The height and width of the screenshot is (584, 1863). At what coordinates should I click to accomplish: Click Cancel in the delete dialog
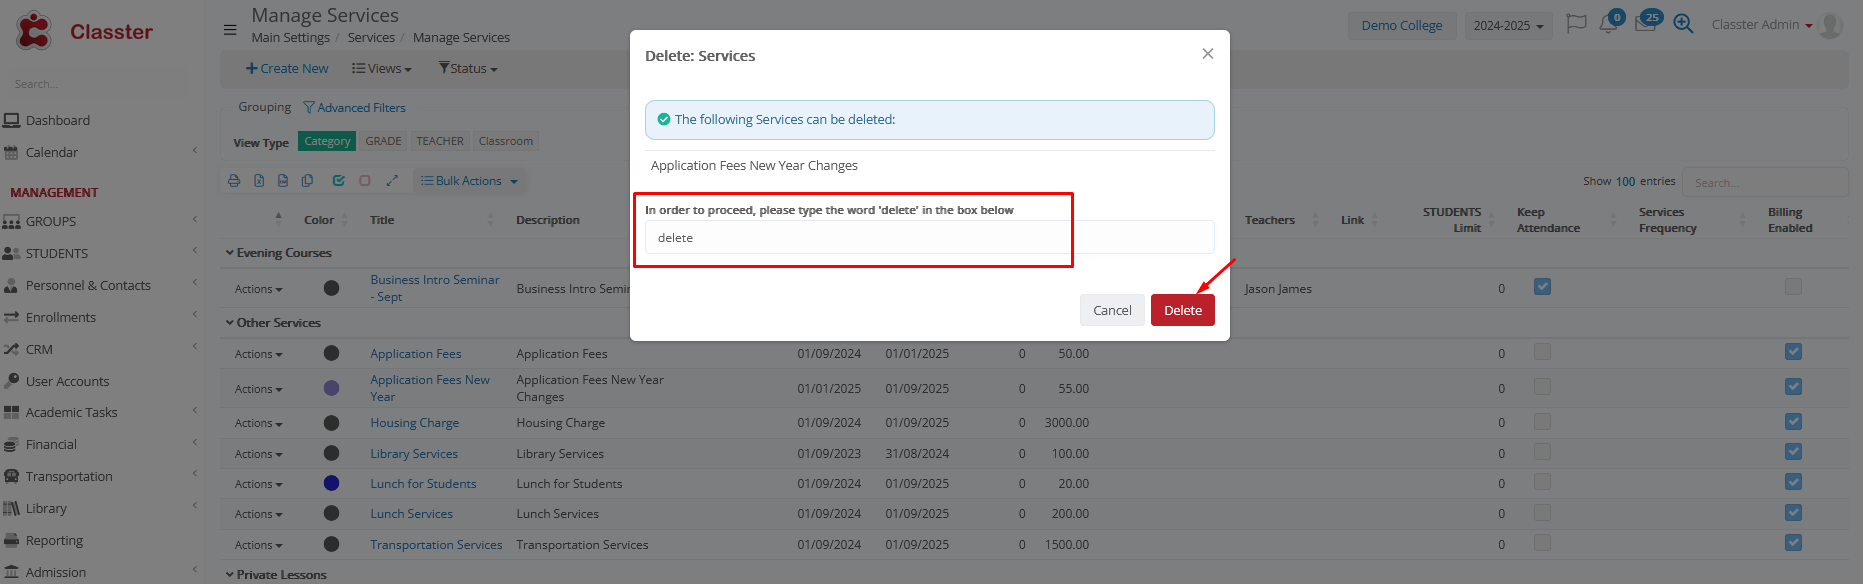tap(1112, 311)
